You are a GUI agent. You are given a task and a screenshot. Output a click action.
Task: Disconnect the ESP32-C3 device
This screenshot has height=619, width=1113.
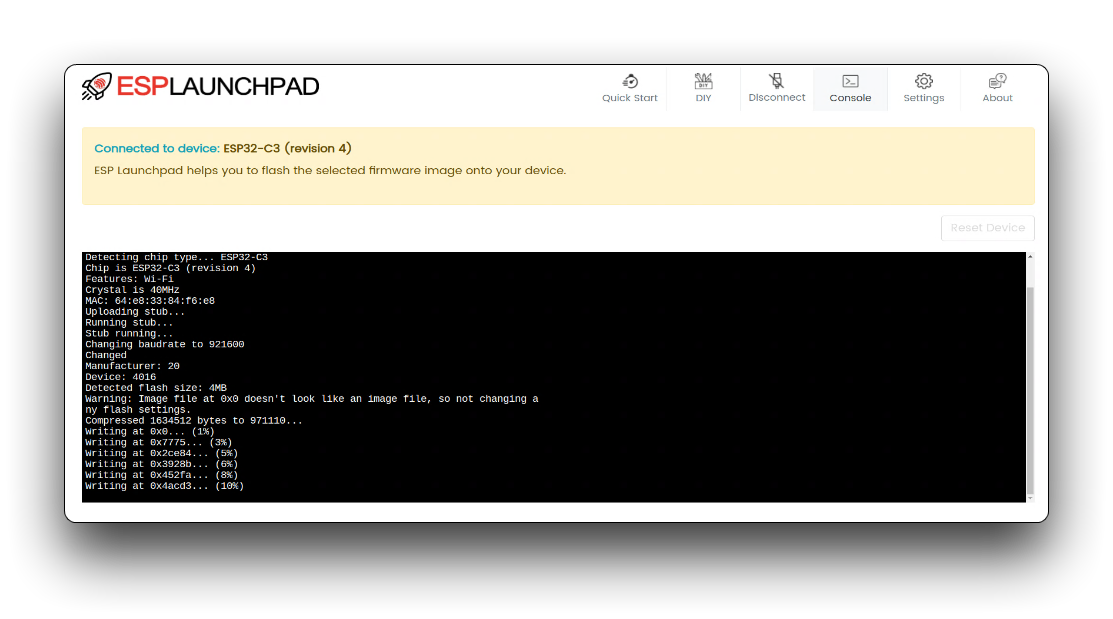tap(777, 89)
